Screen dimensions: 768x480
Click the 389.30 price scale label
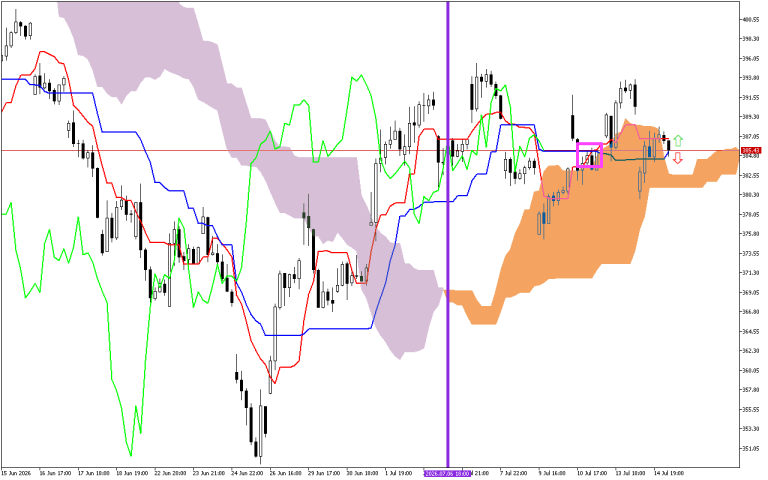point(751,117)
